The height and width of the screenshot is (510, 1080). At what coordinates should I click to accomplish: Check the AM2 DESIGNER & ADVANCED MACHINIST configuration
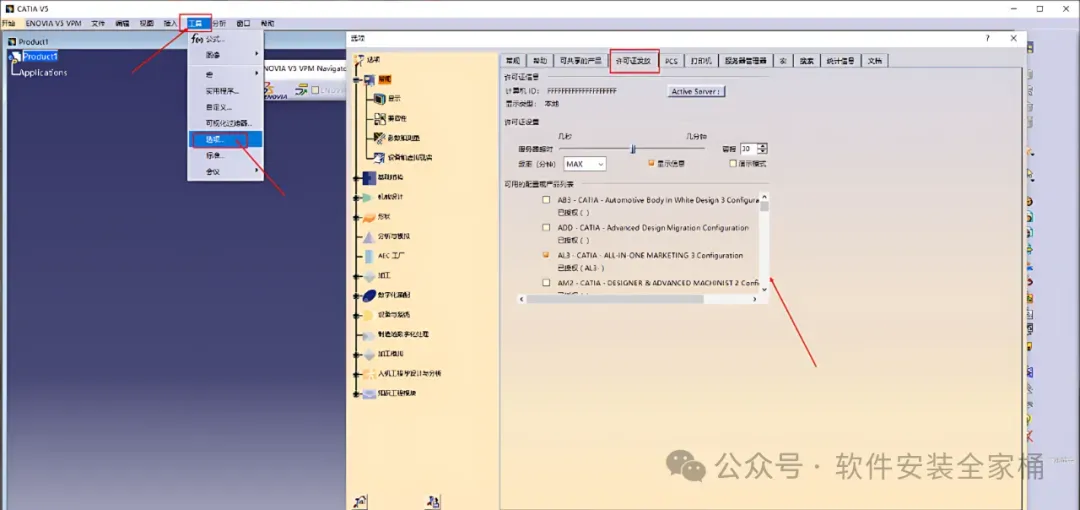coord(546,283)
